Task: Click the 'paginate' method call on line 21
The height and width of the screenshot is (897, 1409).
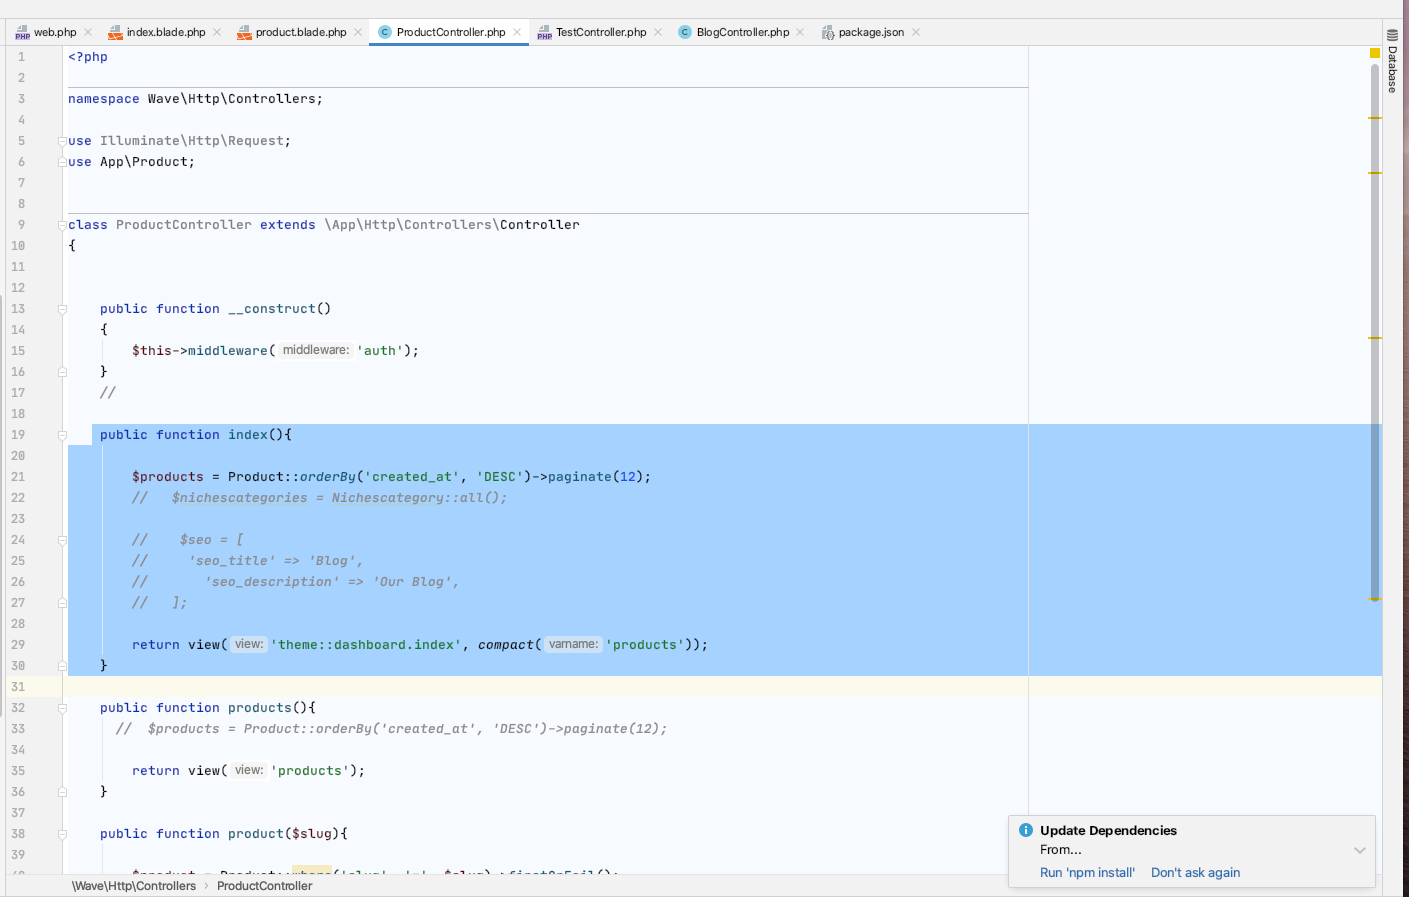Action: point(579,477)
